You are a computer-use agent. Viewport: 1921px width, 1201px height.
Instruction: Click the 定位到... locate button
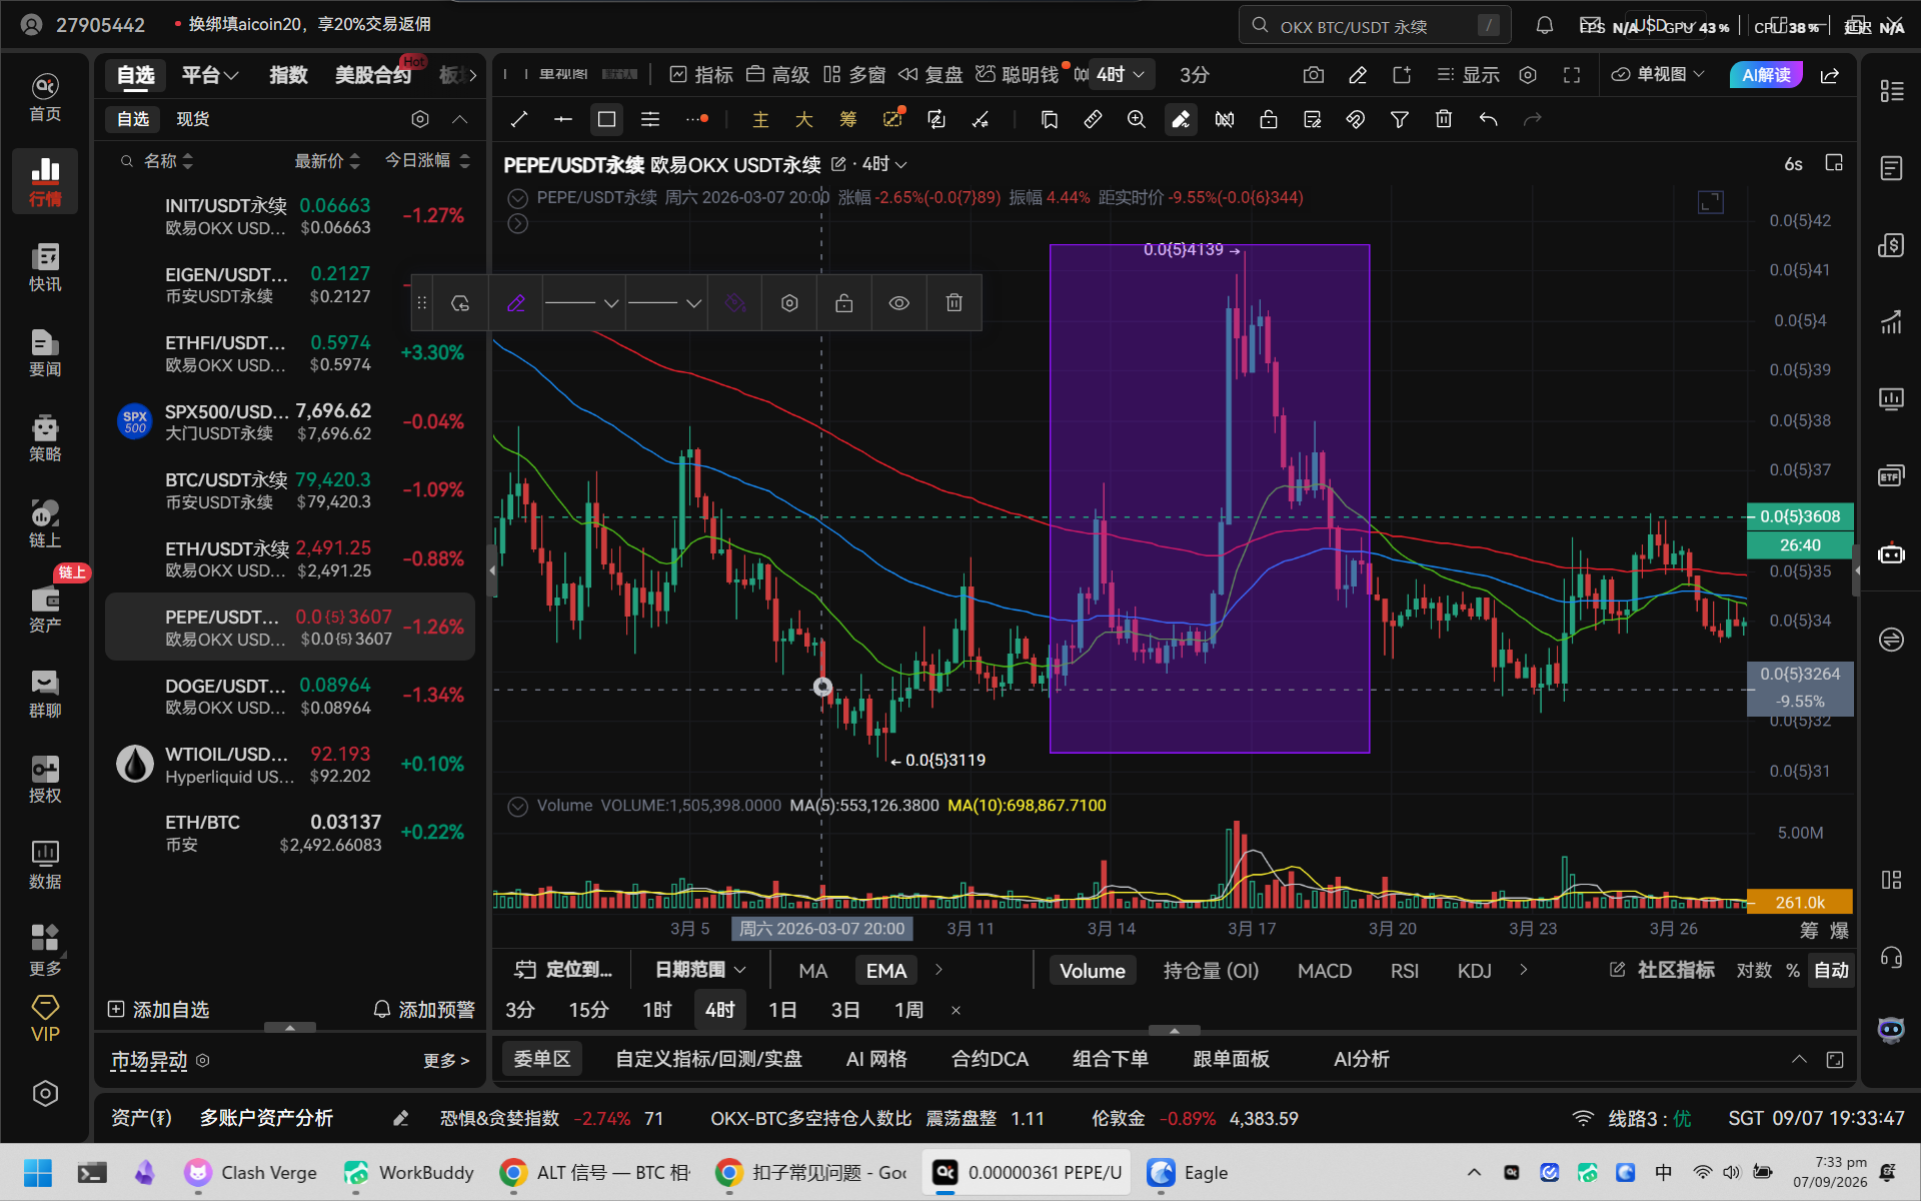563,970
